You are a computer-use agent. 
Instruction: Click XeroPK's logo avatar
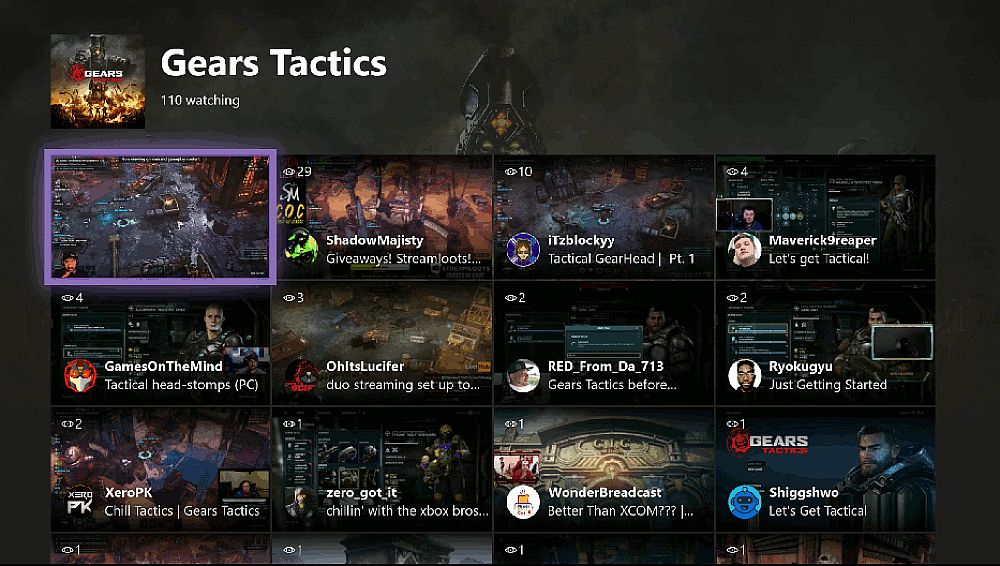pos(80,502)
